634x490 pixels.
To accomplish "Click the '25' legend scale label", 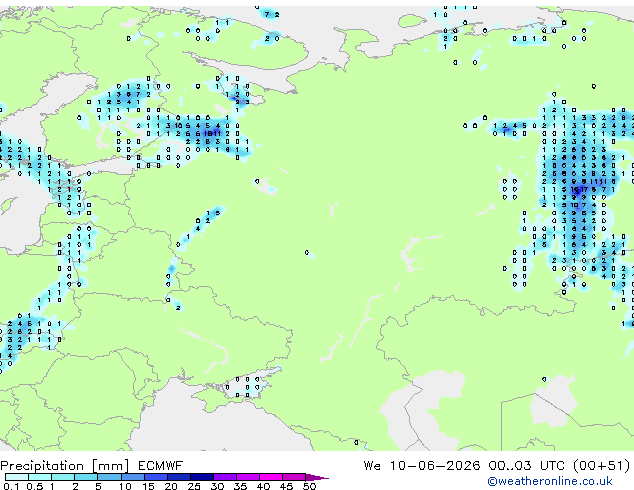I will (x=194, y=486).
